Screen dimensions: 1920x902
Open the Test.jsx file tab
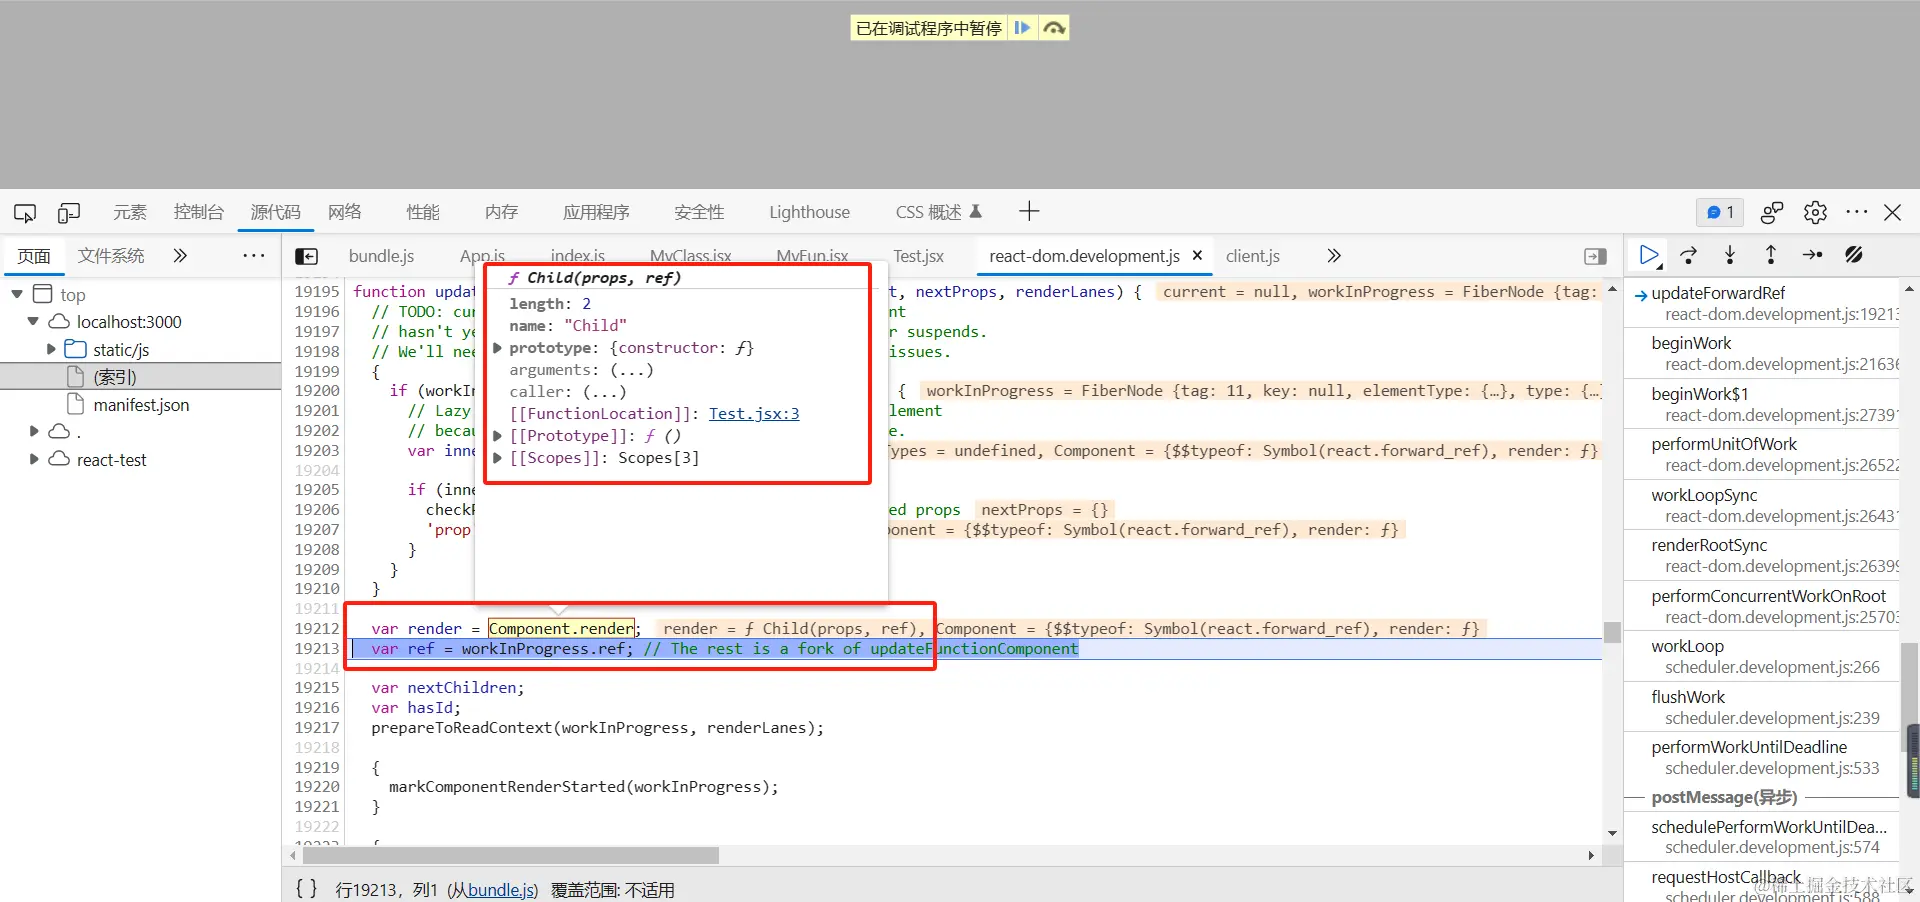click(x=918, y=256)
